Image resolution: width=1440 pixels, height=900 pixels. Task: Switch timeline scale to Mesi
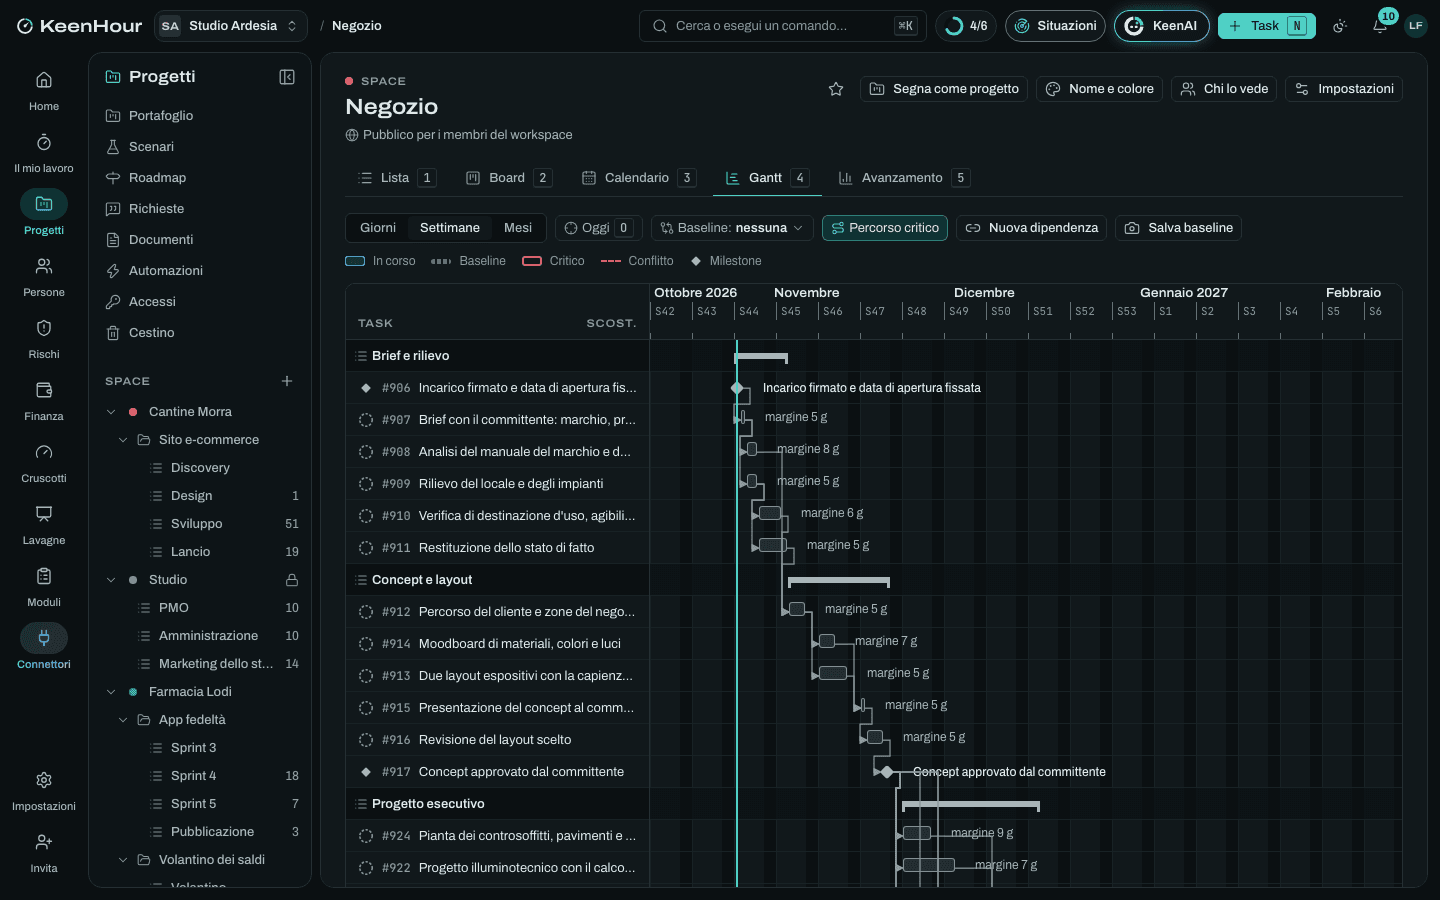(518, 228)
